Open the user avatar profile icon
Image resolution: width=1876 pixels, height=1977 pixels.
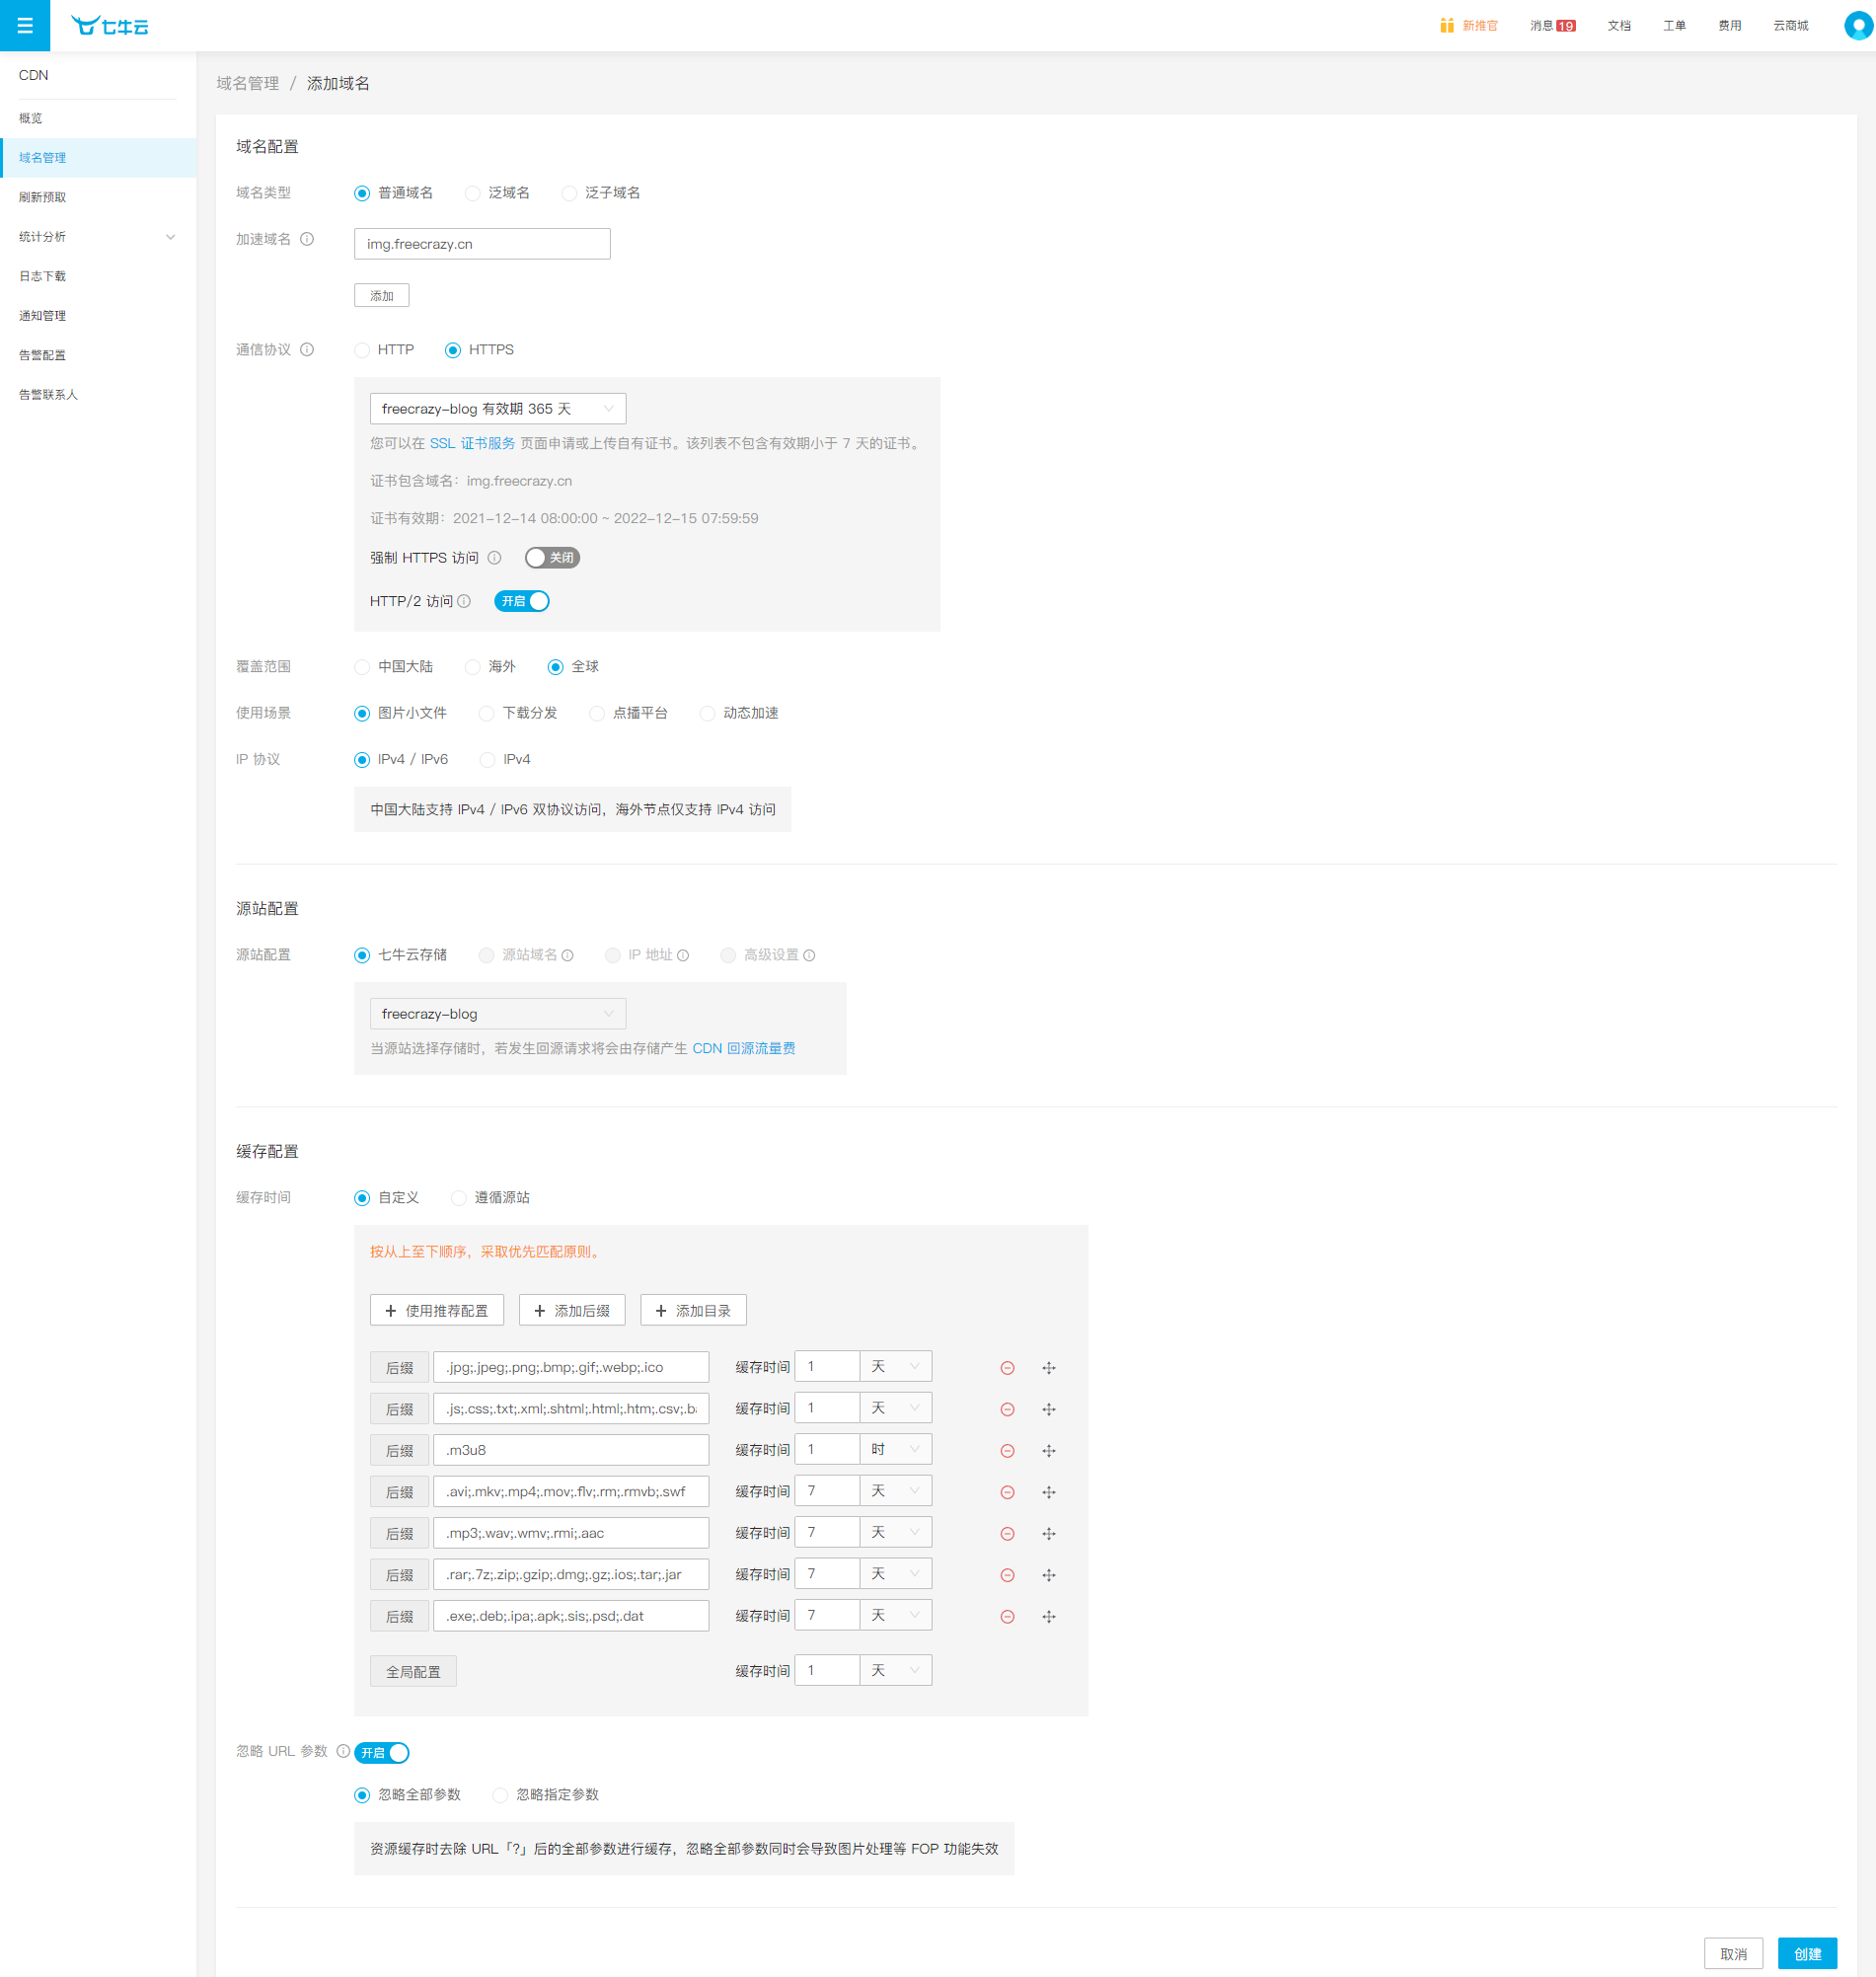(x=1858, y=26)
